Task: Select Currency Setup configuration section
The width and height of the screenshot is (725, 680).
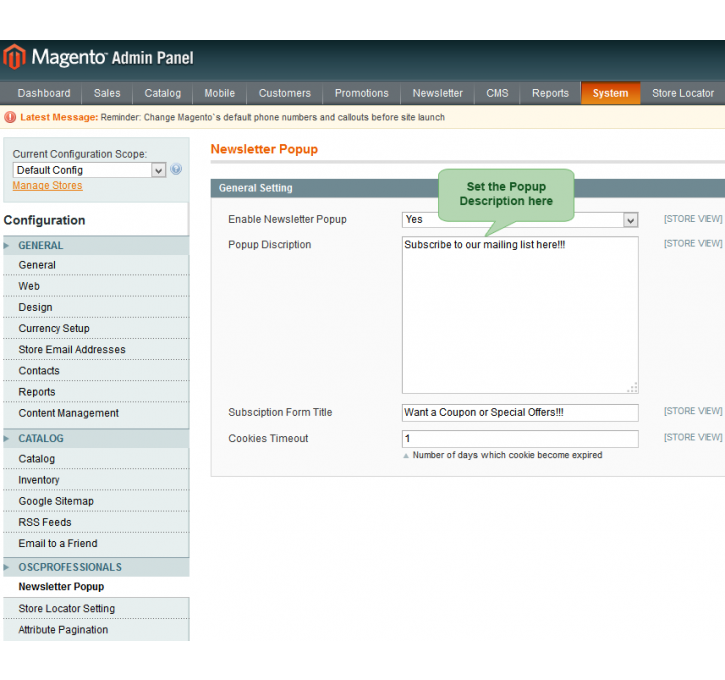Action: tap(96, 329)
